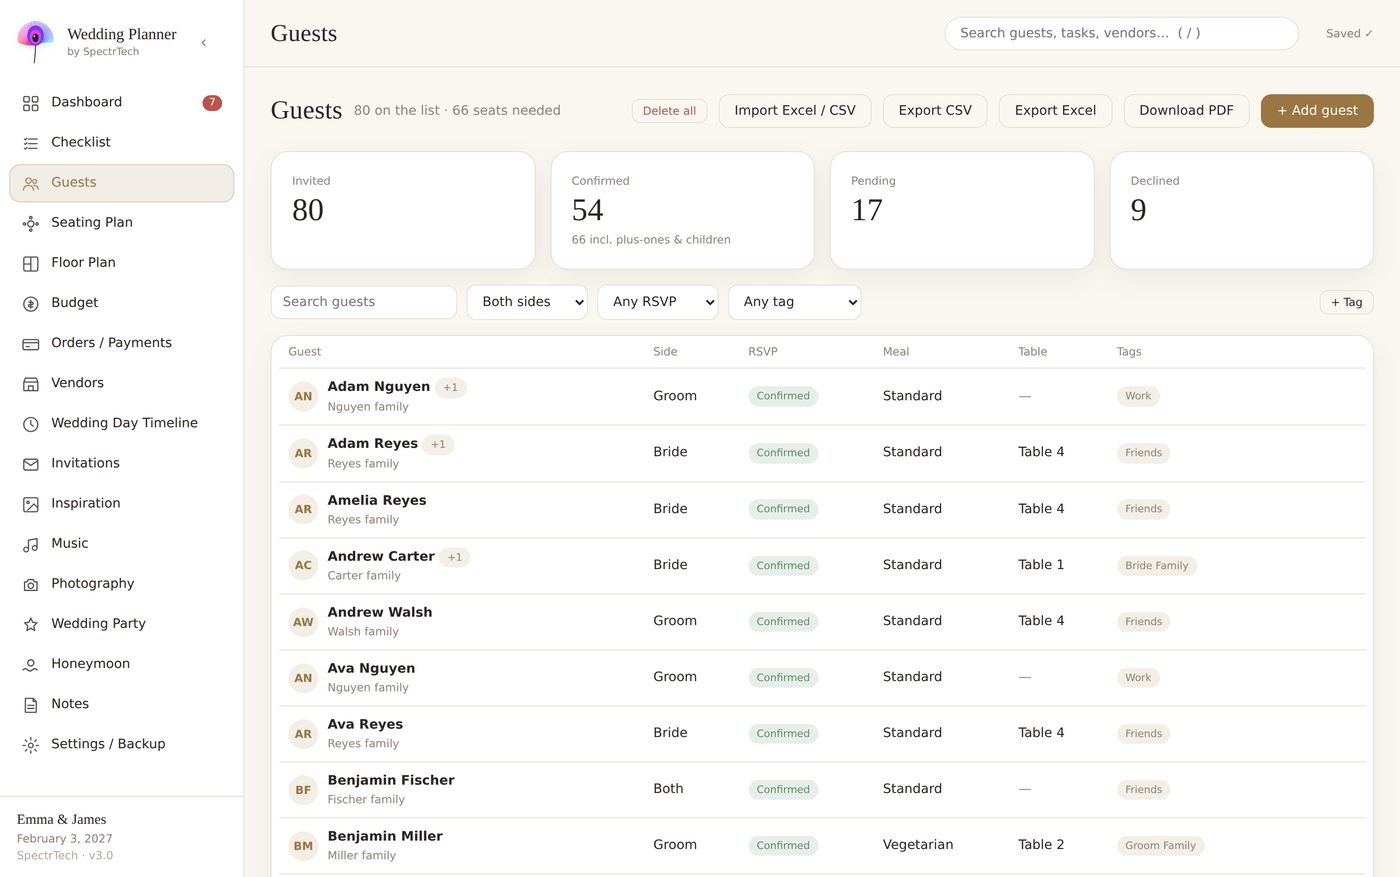The image size is (1400, 877).
Task: Click Amelia Reyes's Confirmed RSVP badge
Action: [x=783, y=509]
